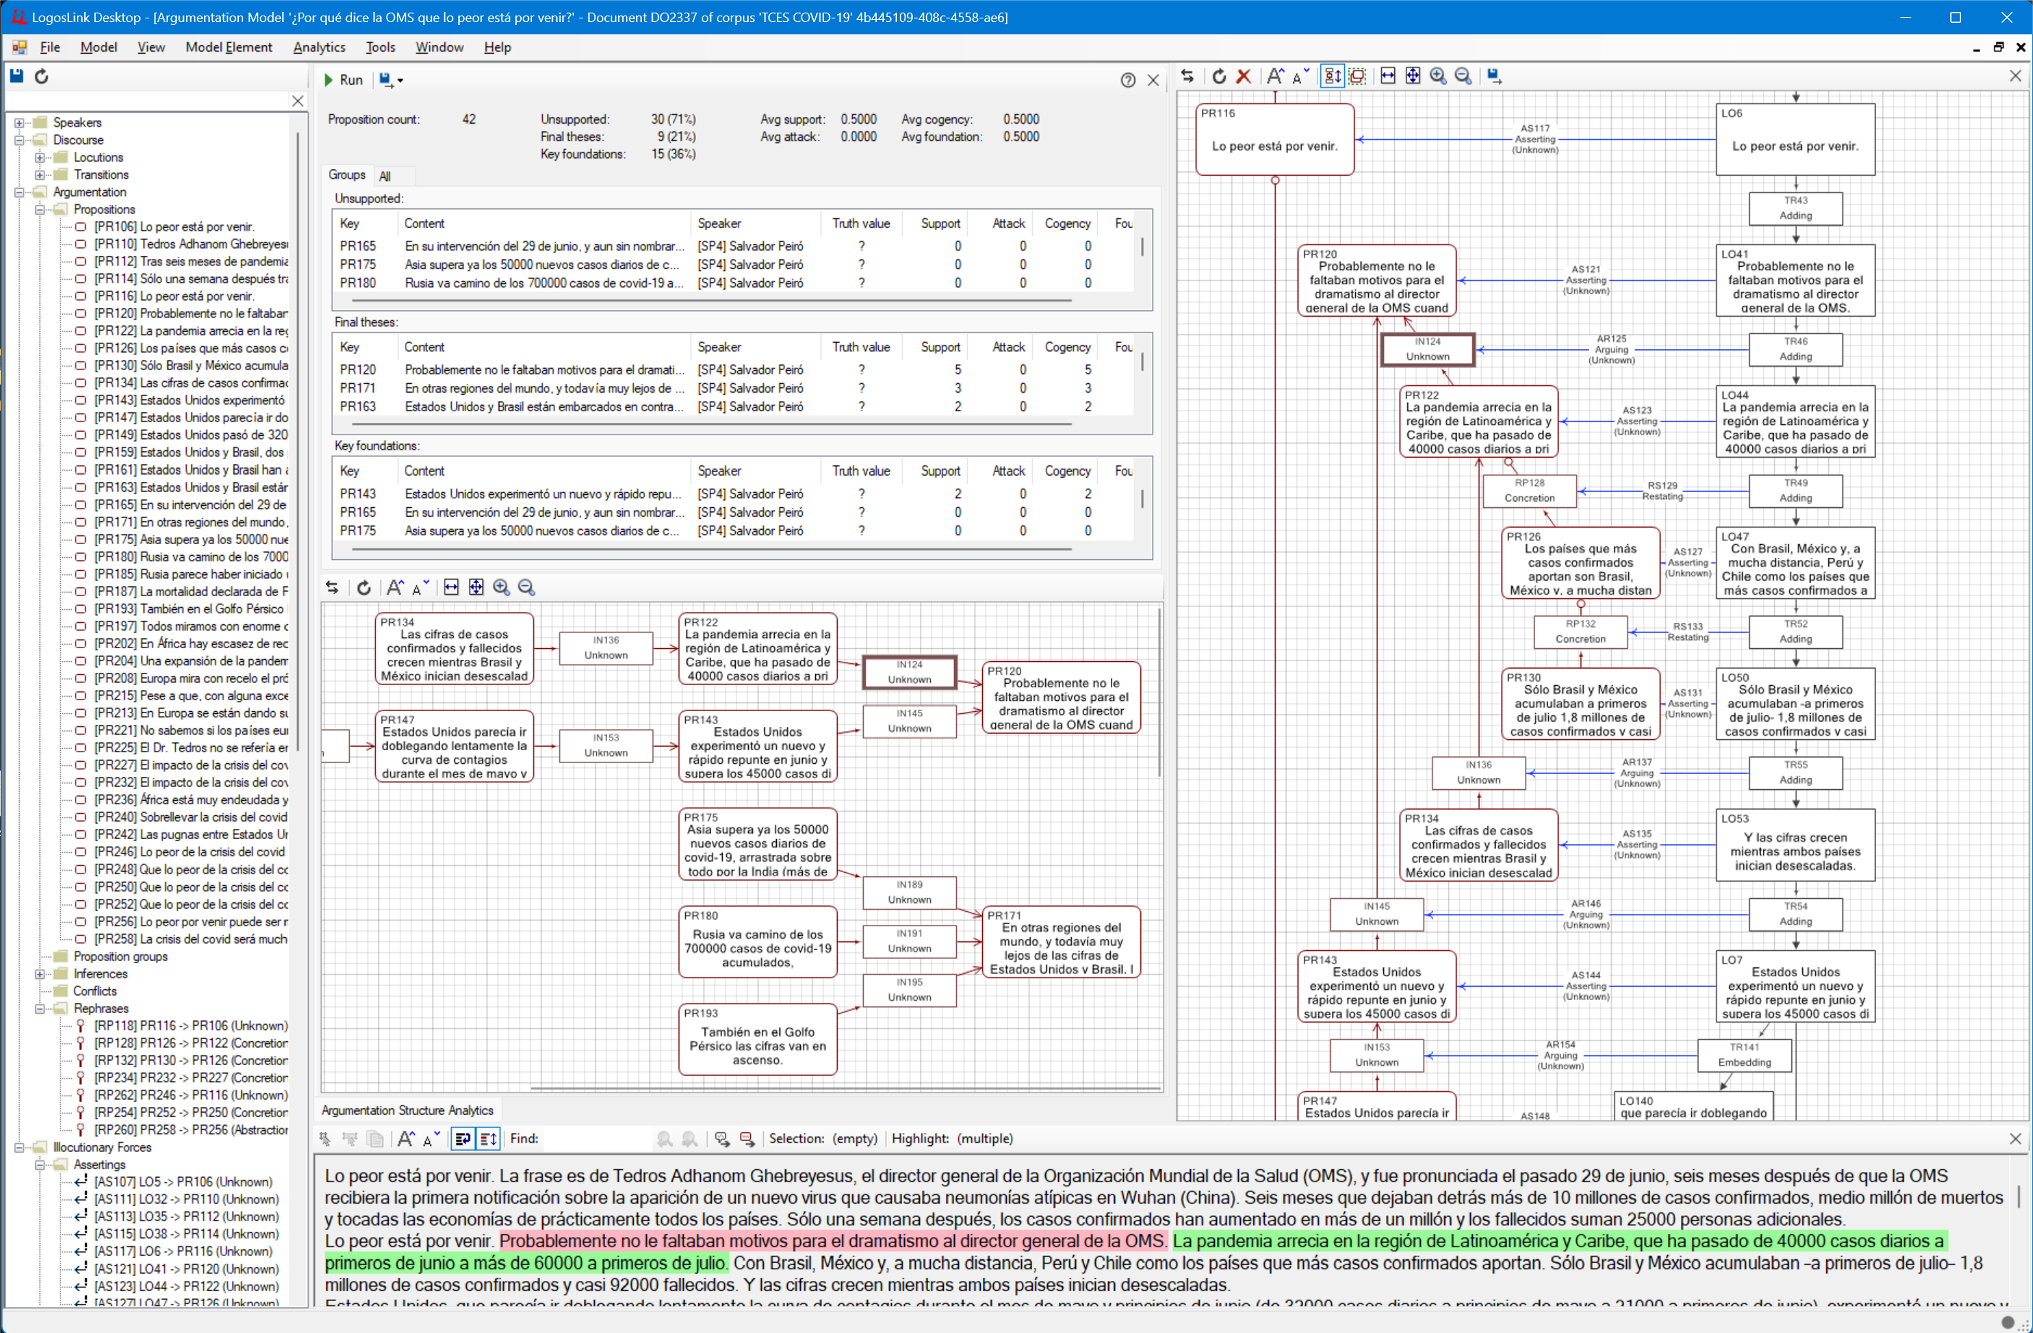Fit right diagram to width

(x=1388, y=76)
